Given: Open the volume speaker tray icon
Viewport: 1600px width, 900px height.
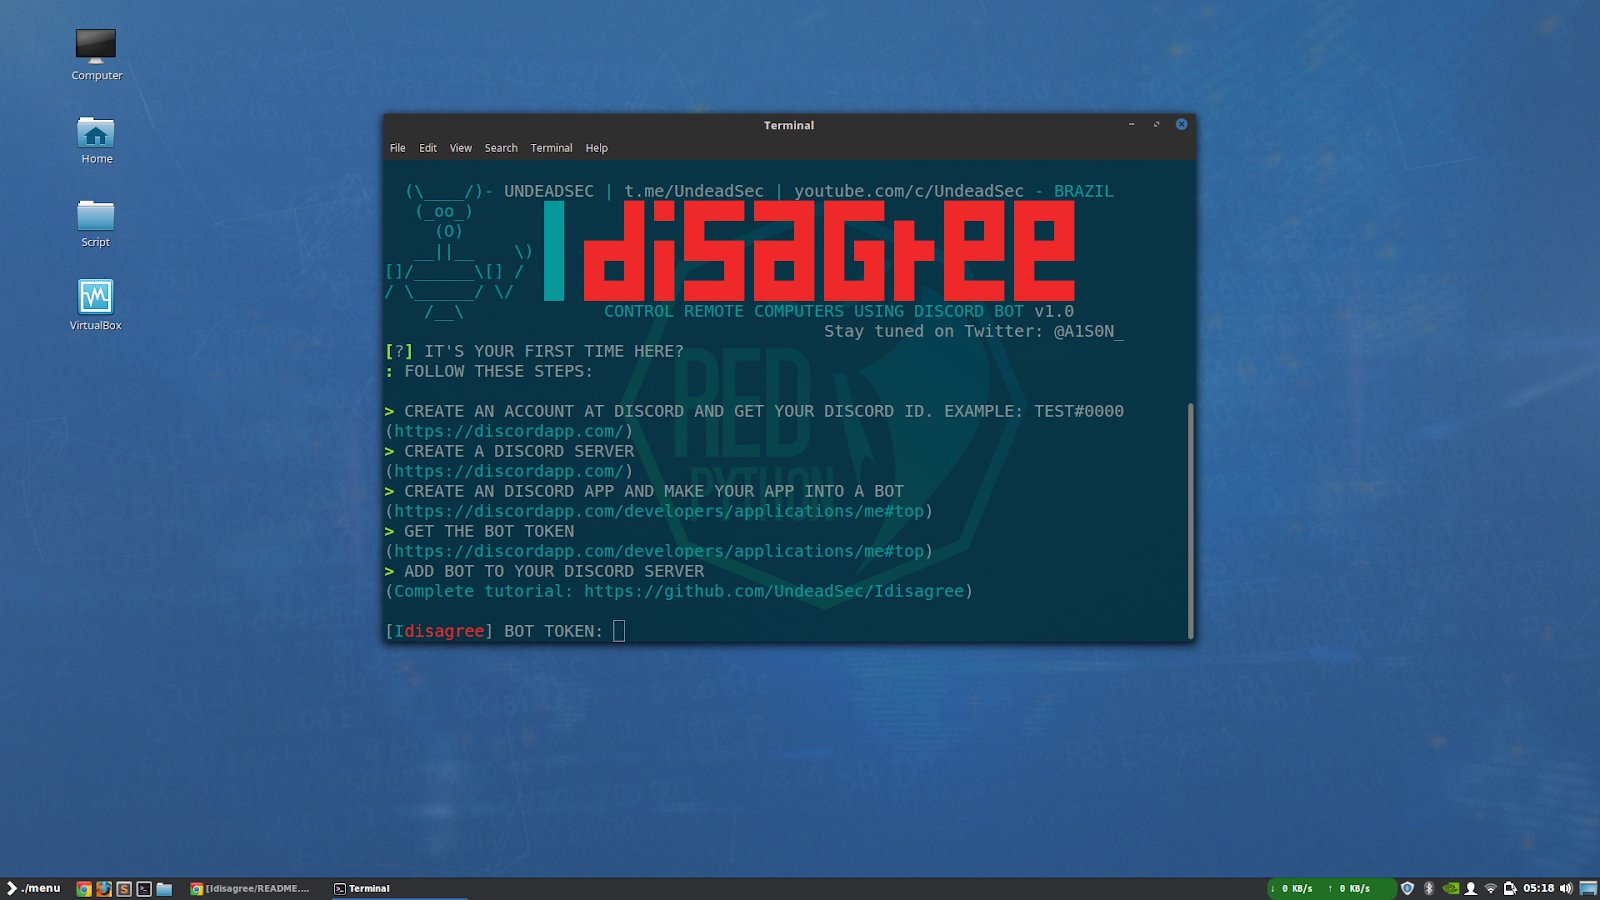Looking at the screenshot, I should tap(1566, 888).
